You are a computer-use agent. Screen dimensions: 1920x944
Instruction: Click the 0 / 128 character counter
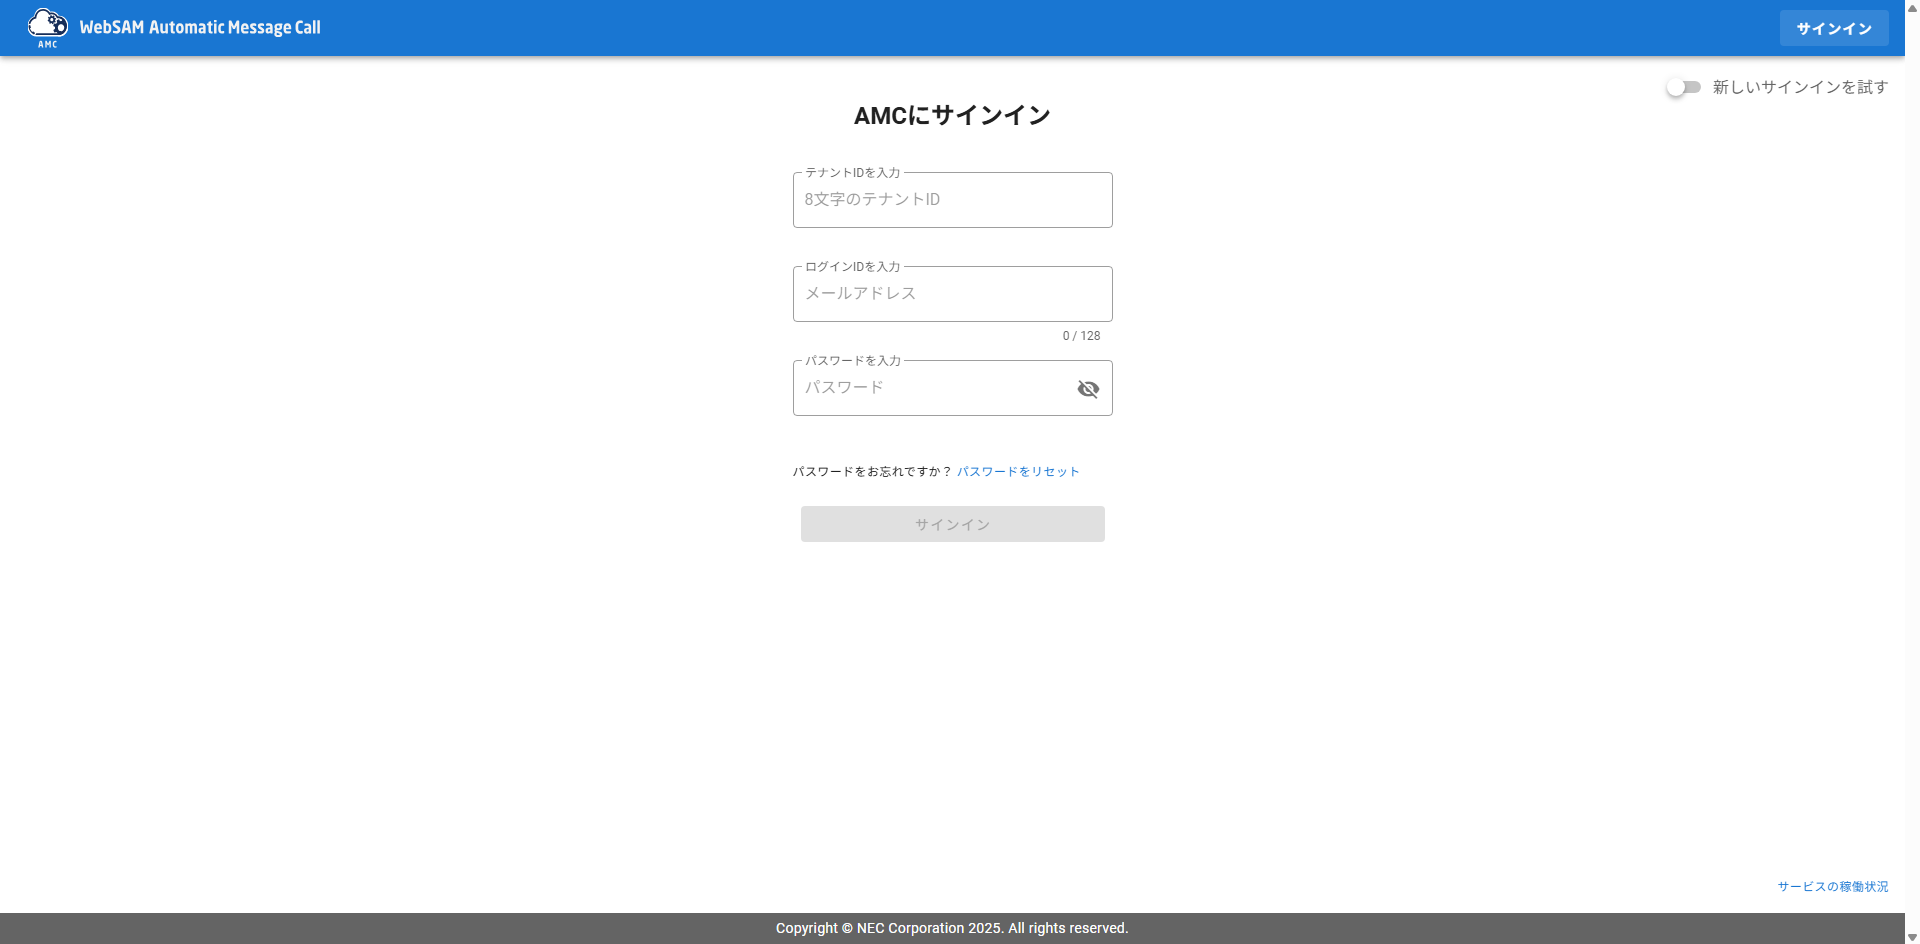tap(1081, 336)
